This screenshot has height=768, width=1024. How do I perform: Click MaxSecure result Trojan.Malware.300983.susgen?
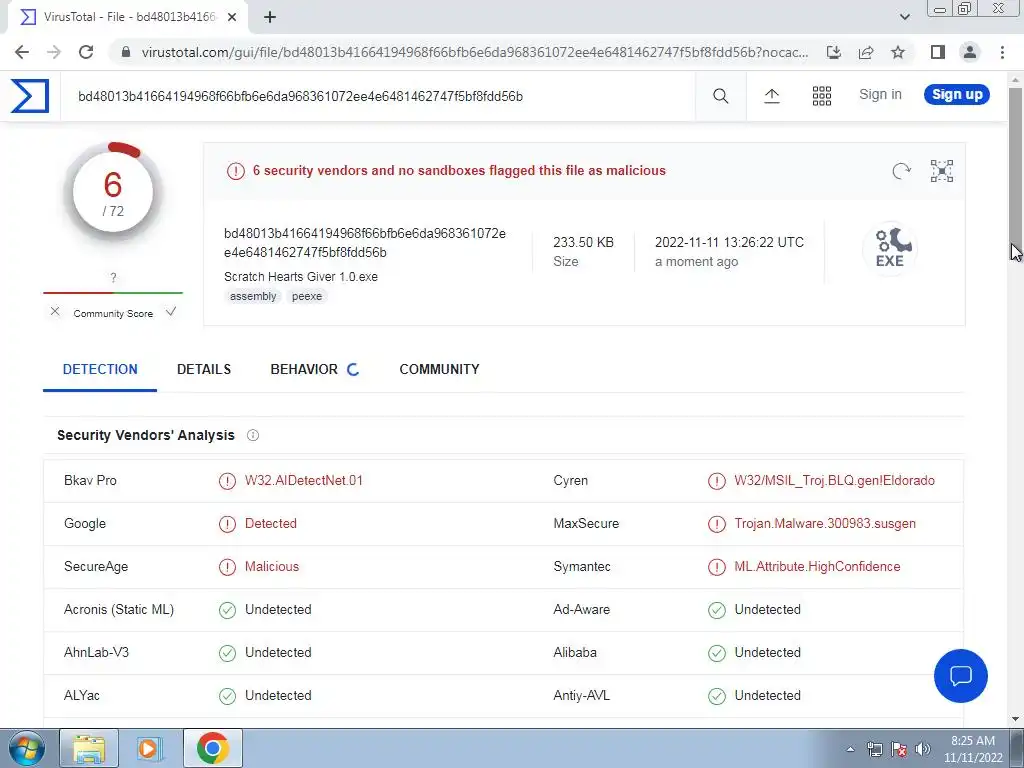coord(825,524)
